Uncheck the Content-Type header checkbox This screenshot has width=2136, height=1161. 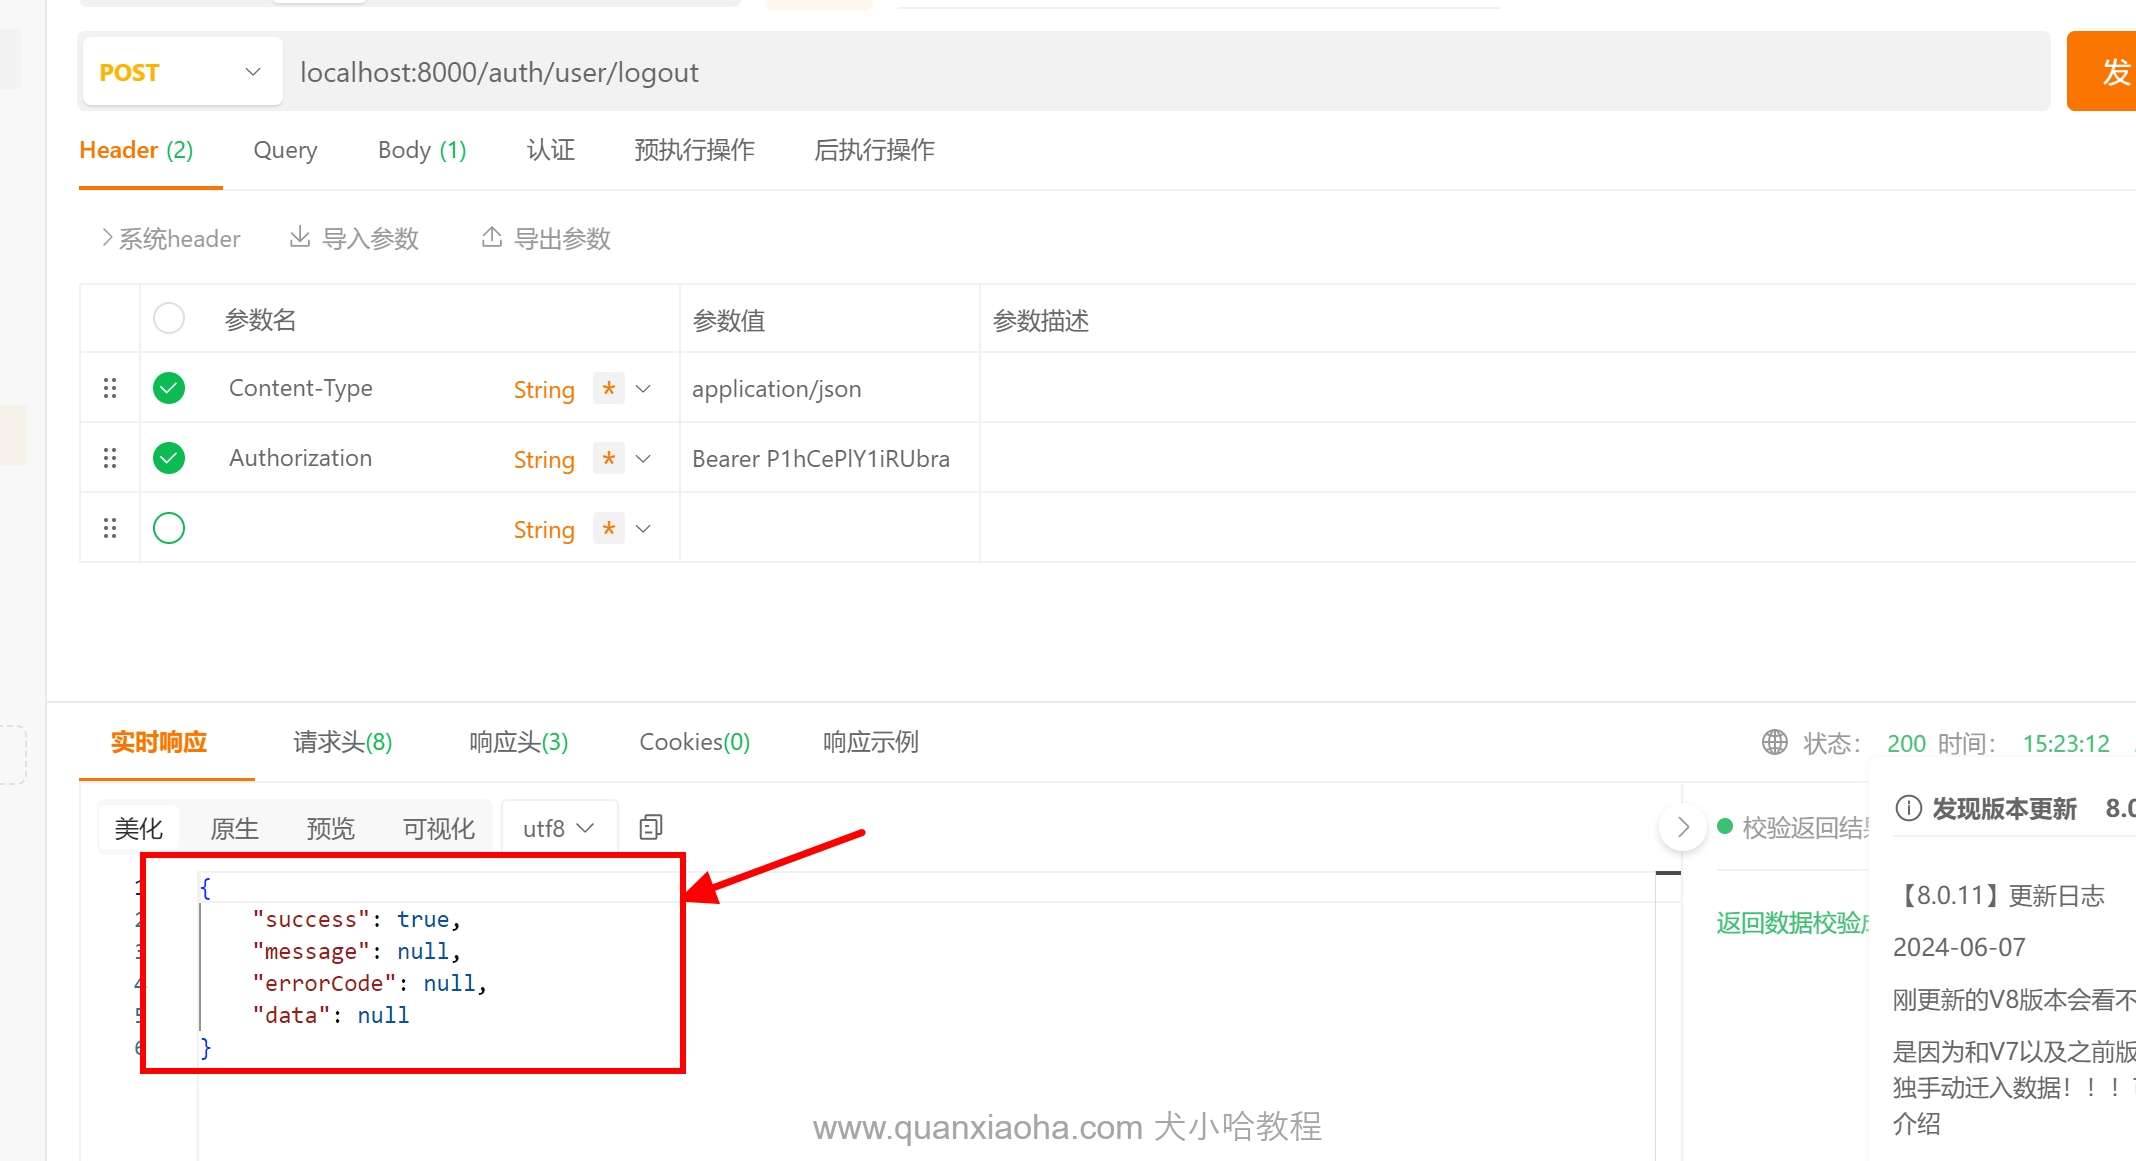[169, 388]
